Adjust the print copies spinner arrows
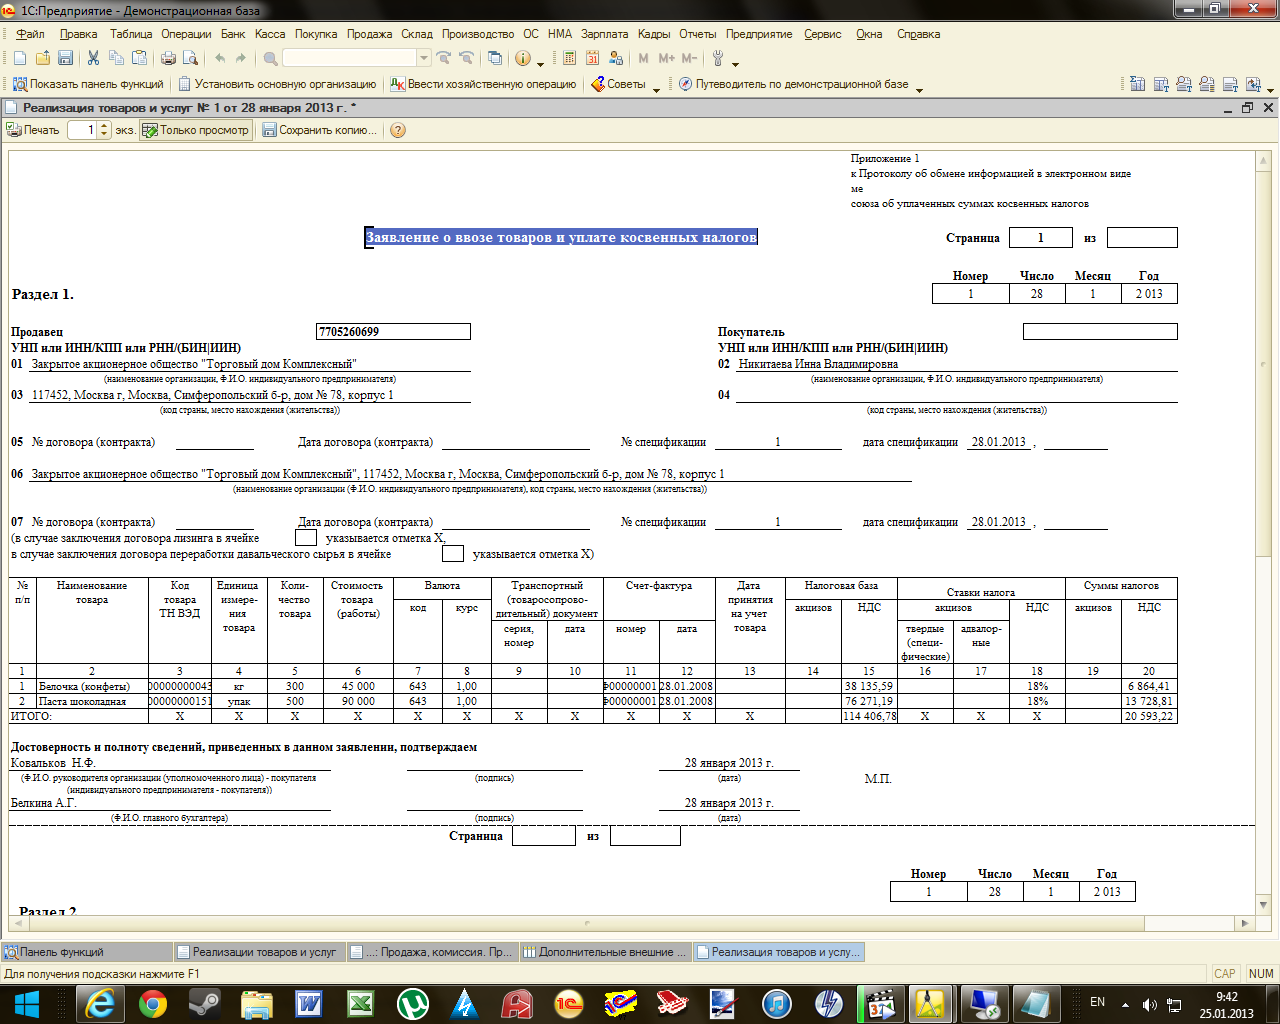The image size is (1280, 1024). pos(105,130)
